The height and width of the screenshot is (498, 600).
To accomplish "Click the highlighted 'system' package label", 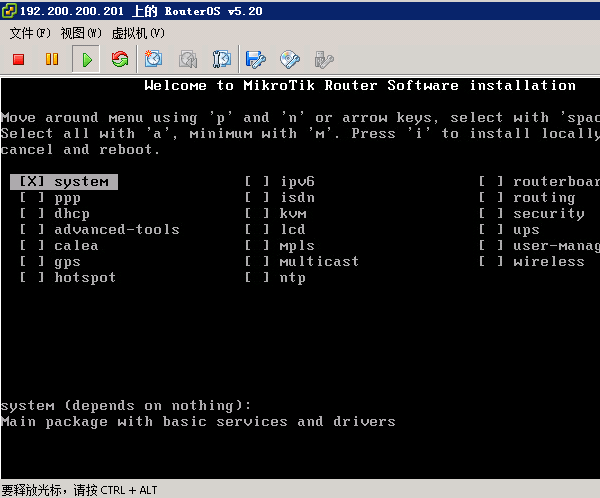I will point(82,182).
